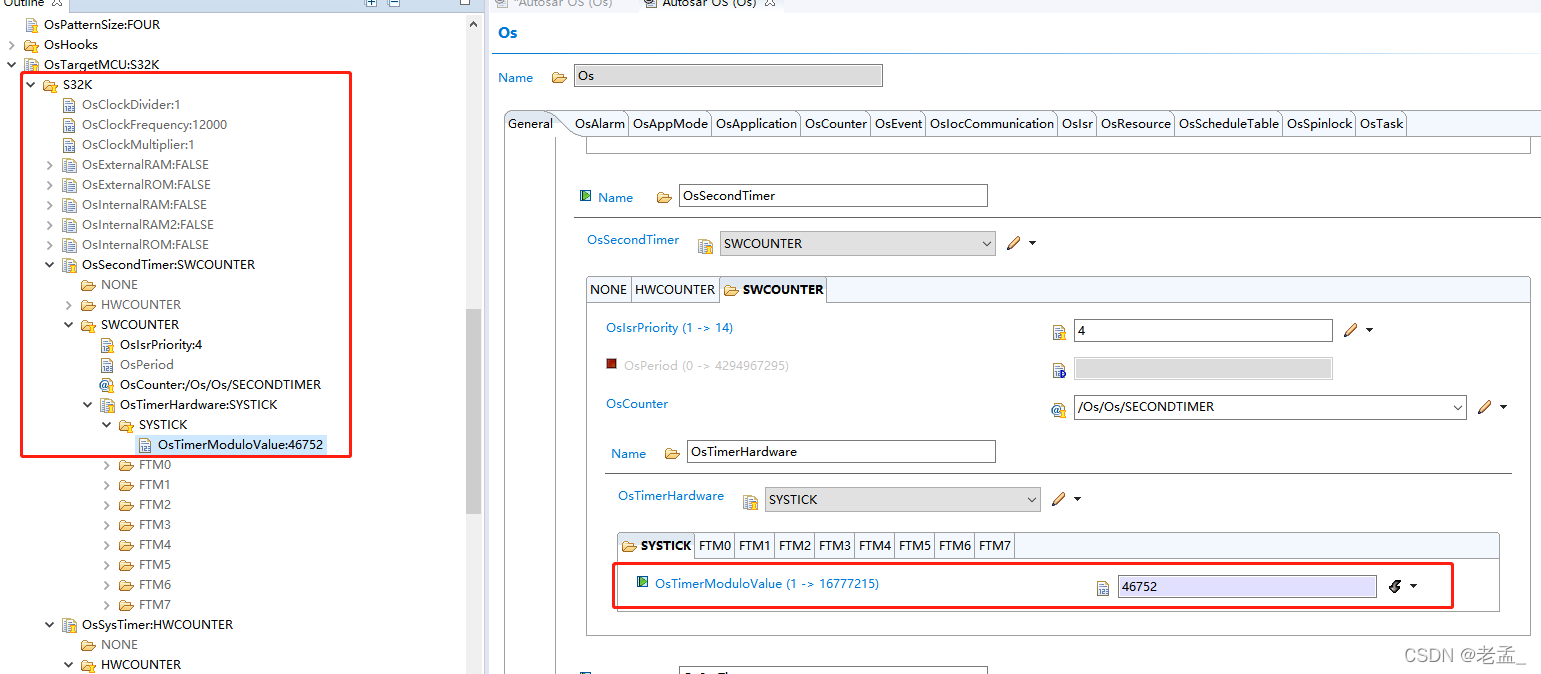Click icon left of OsTimerModuloValue label
This screenshot has width=1541, height=674.
point(643,582)
